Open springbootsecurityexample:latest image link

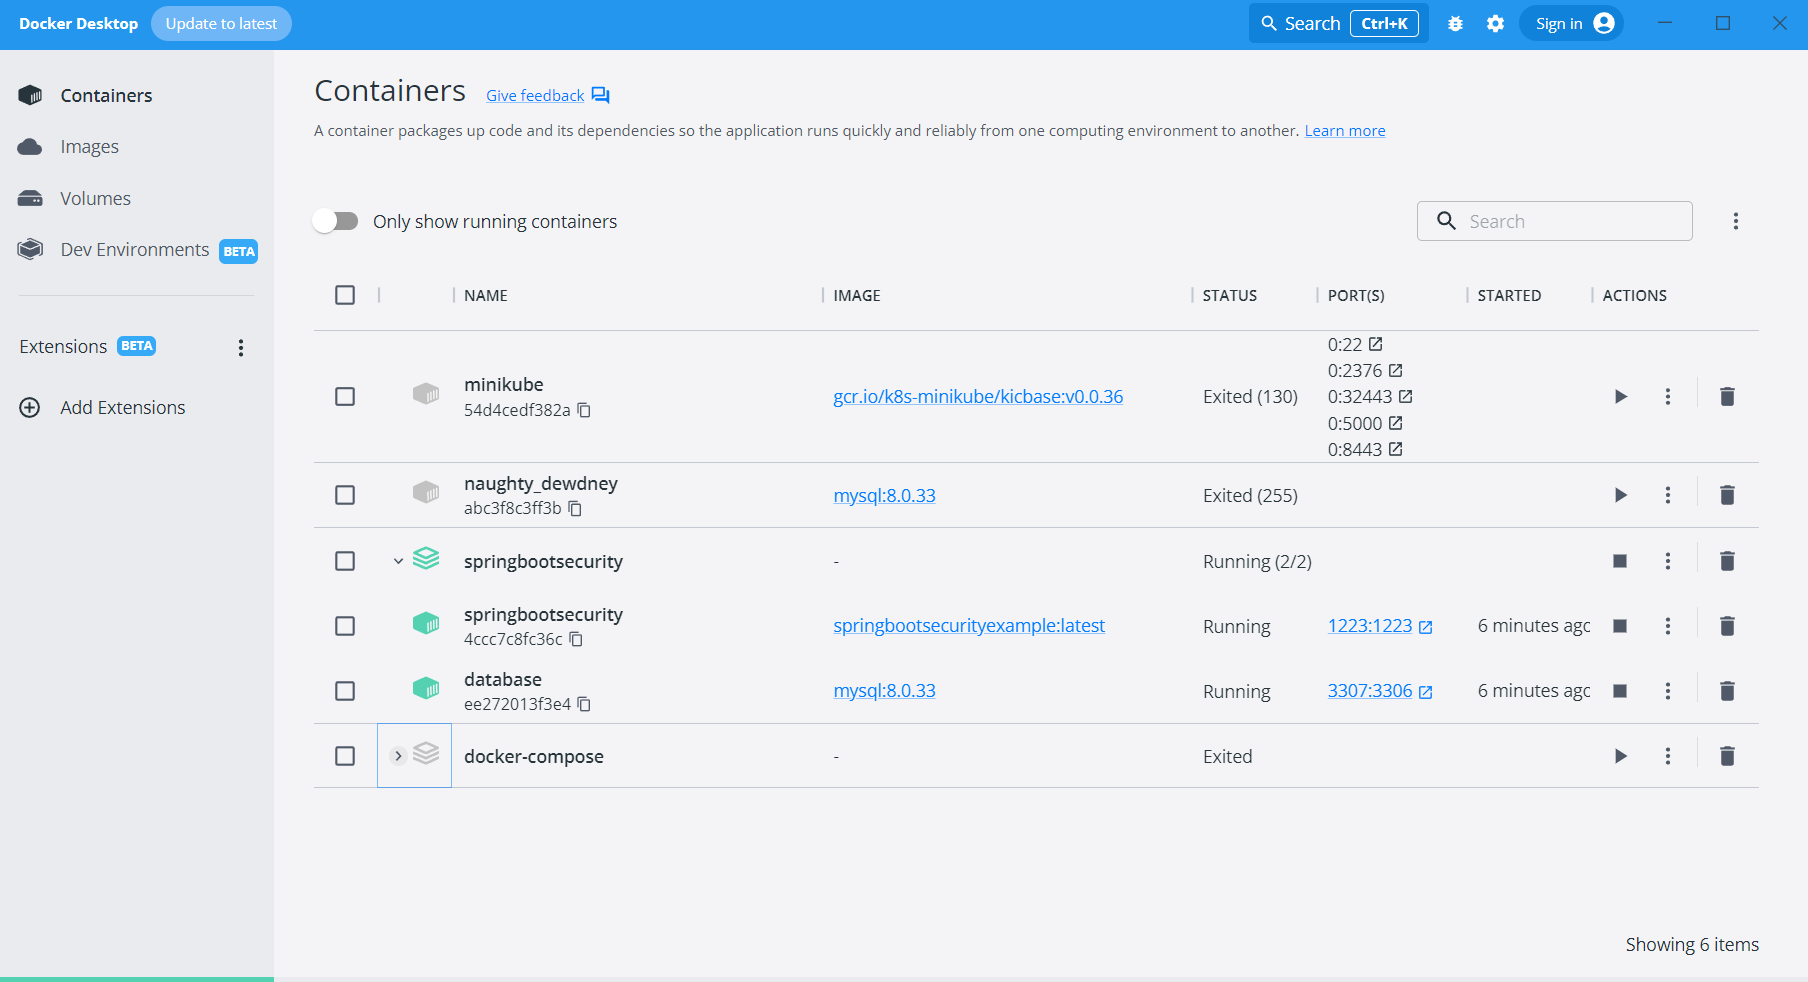[x=969, y=626]
